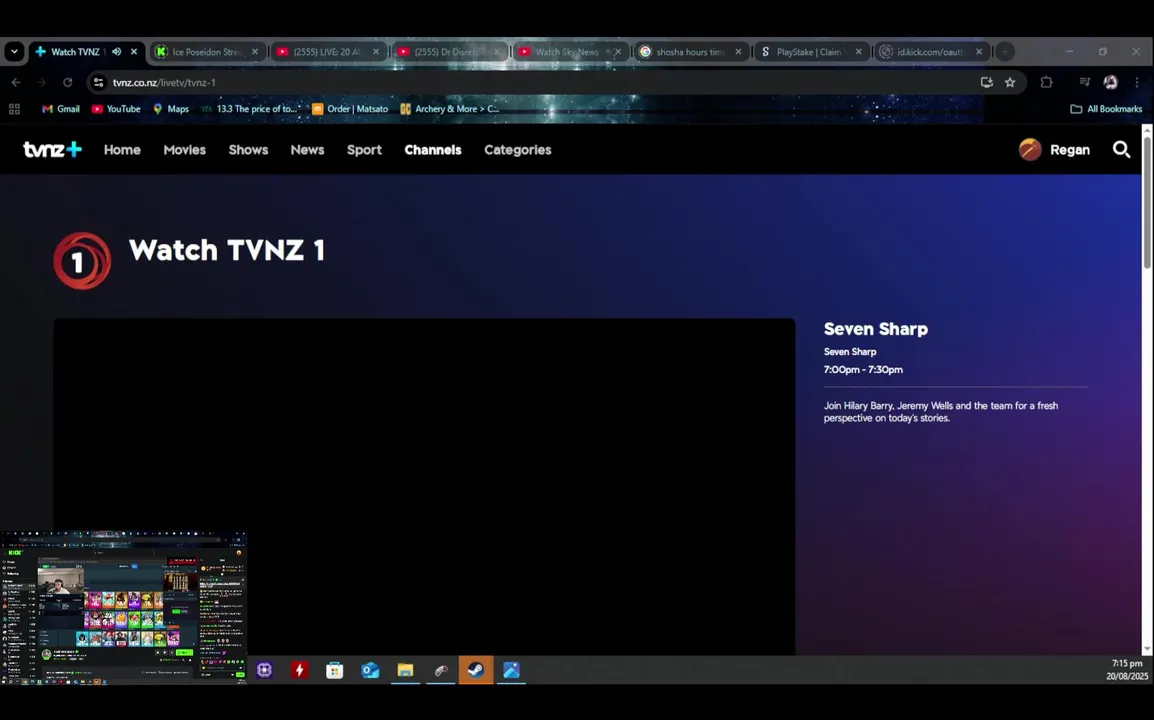Click the black live video player
The width and height of the screenshot is (1154, 720).
pyautogui.click(x=424, y=487)
